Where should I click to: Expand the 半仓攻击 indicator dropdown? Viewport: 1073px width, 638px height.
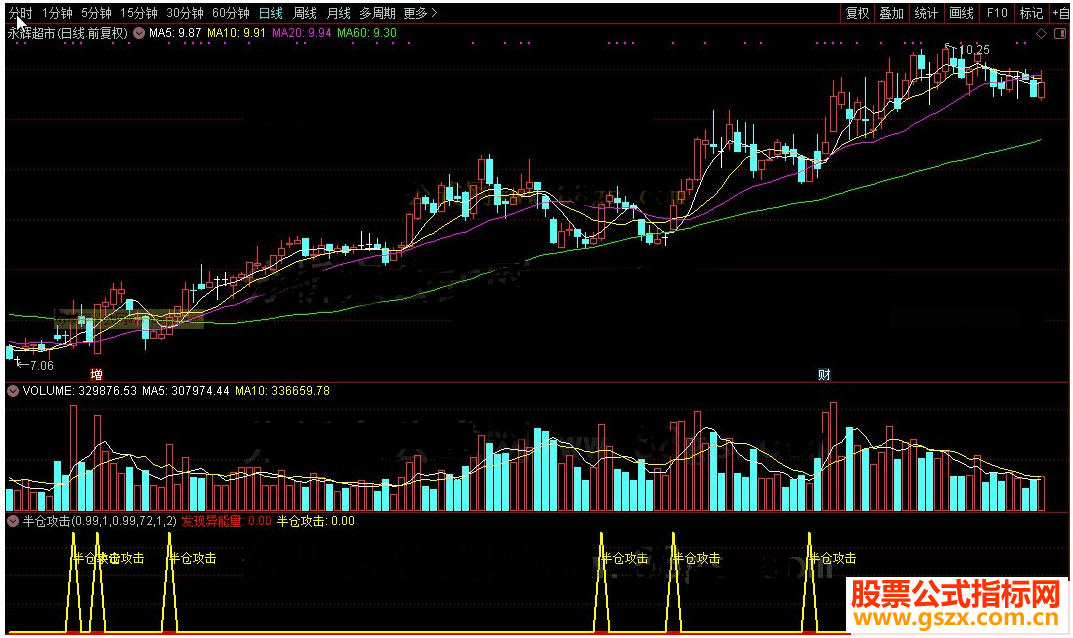click(x=13, y=521)
